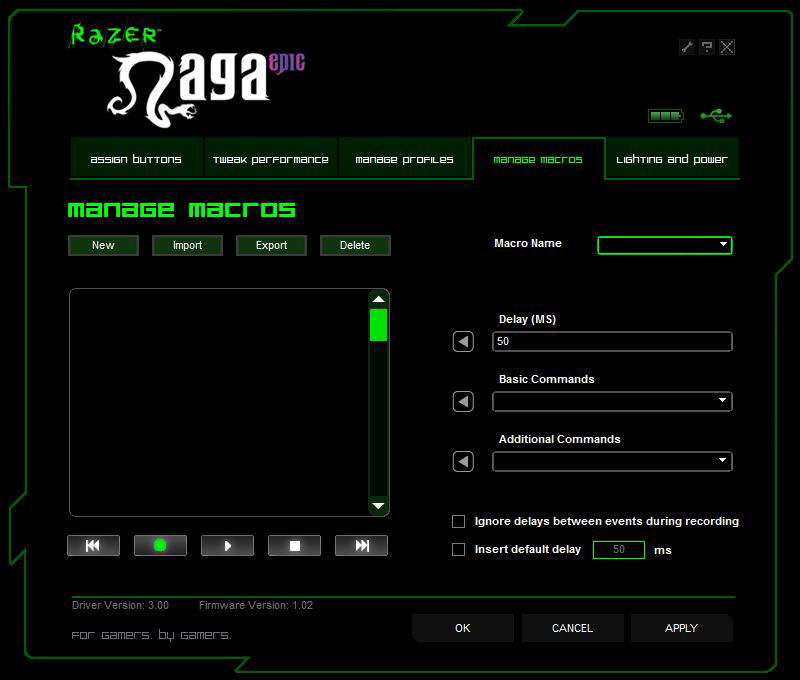
Task: Open the Tweak Performance tab
Action: pyautogui.click(x=270, y=159)
